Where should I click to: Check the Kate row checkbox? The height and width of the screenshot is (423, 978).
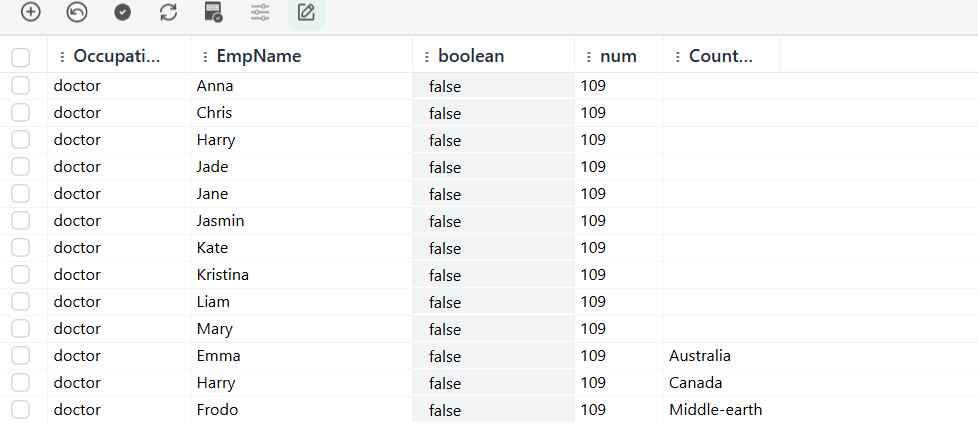point(21,248)
